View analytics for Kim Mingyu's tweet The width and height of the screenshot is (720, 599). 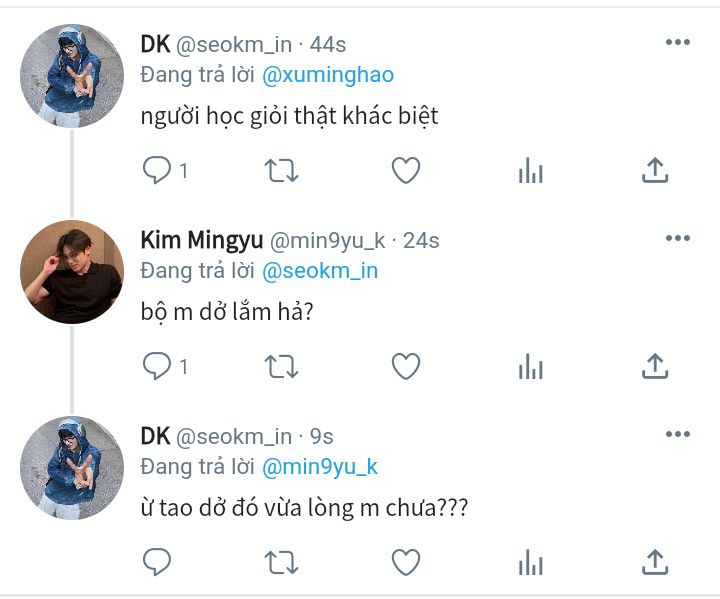531,367
